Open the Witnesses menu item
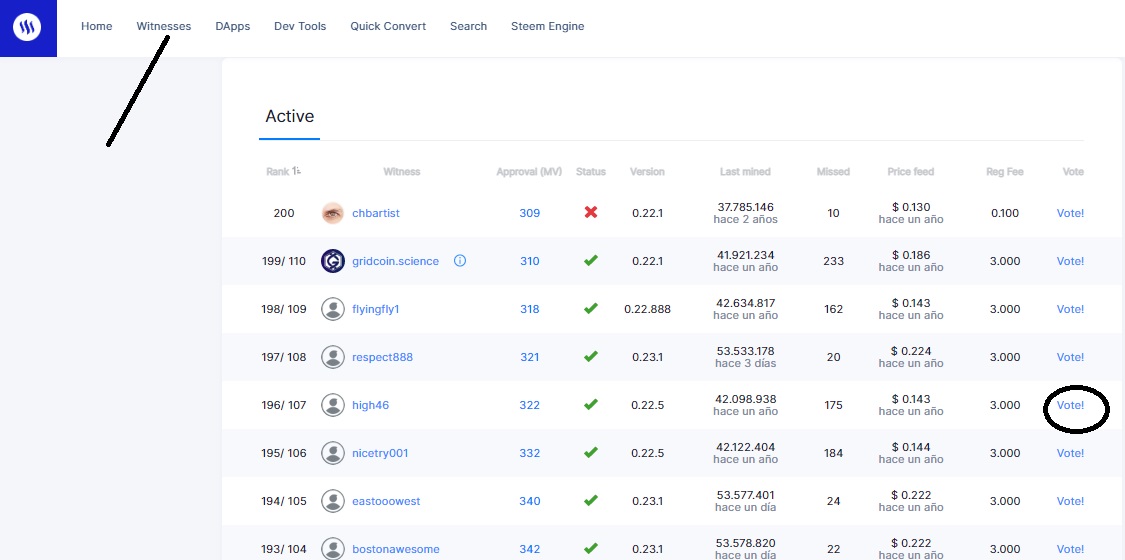This screenshot has width=1125, height=560. pos(164,26)
